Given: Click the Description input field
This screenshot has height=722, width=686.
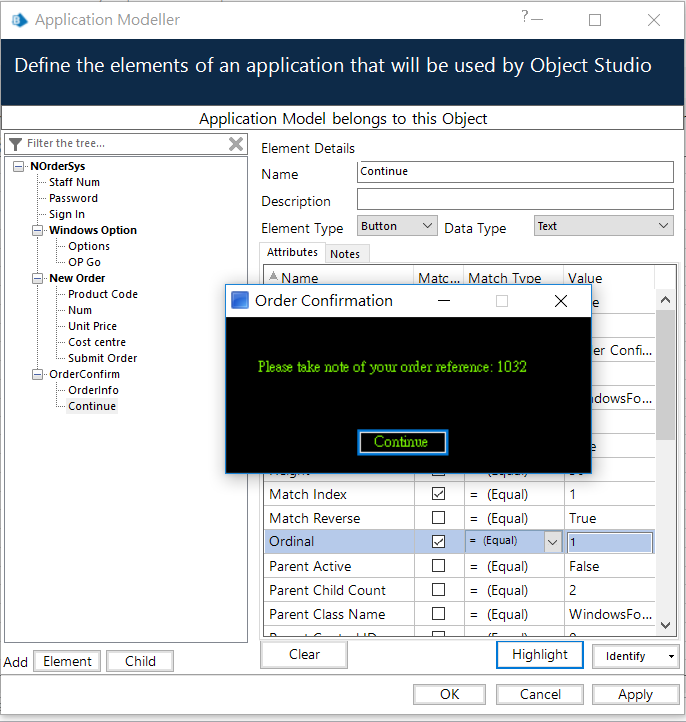Looking at the screenshot, I should point(515,199).
